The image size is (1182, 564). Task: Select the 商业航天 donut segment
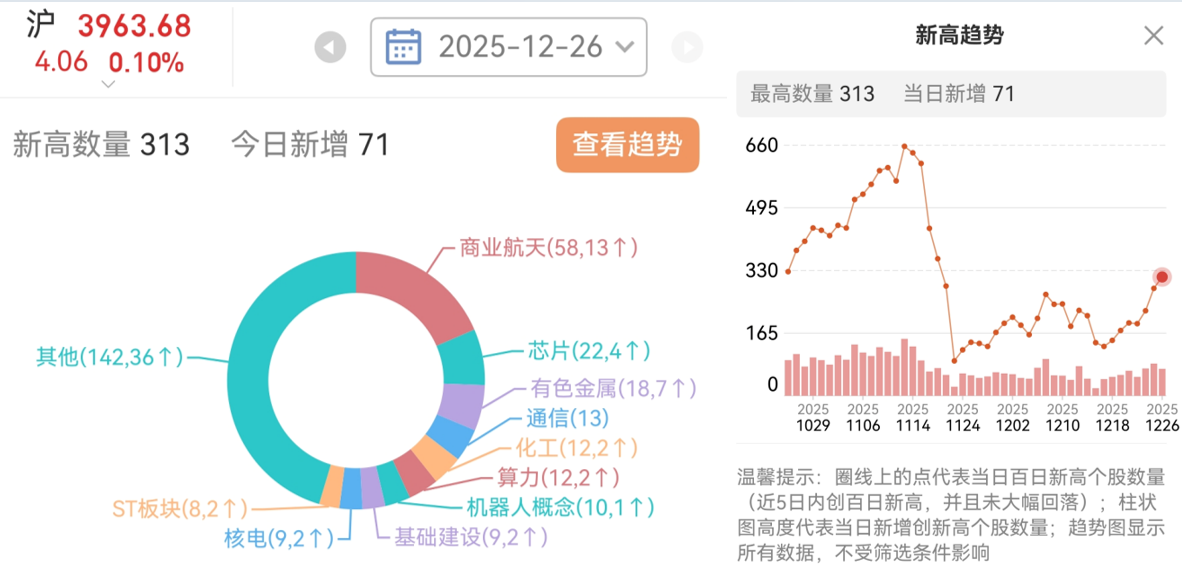[415, 283]
